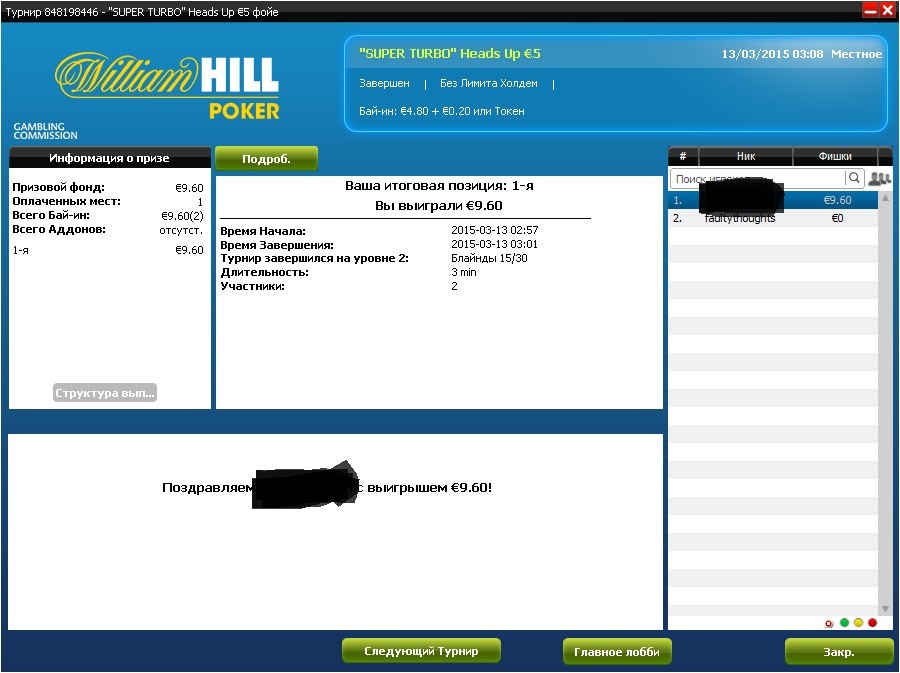Open the Структура вып... payout structure
This screenshot has width=900, height=673.
point(105,393)
